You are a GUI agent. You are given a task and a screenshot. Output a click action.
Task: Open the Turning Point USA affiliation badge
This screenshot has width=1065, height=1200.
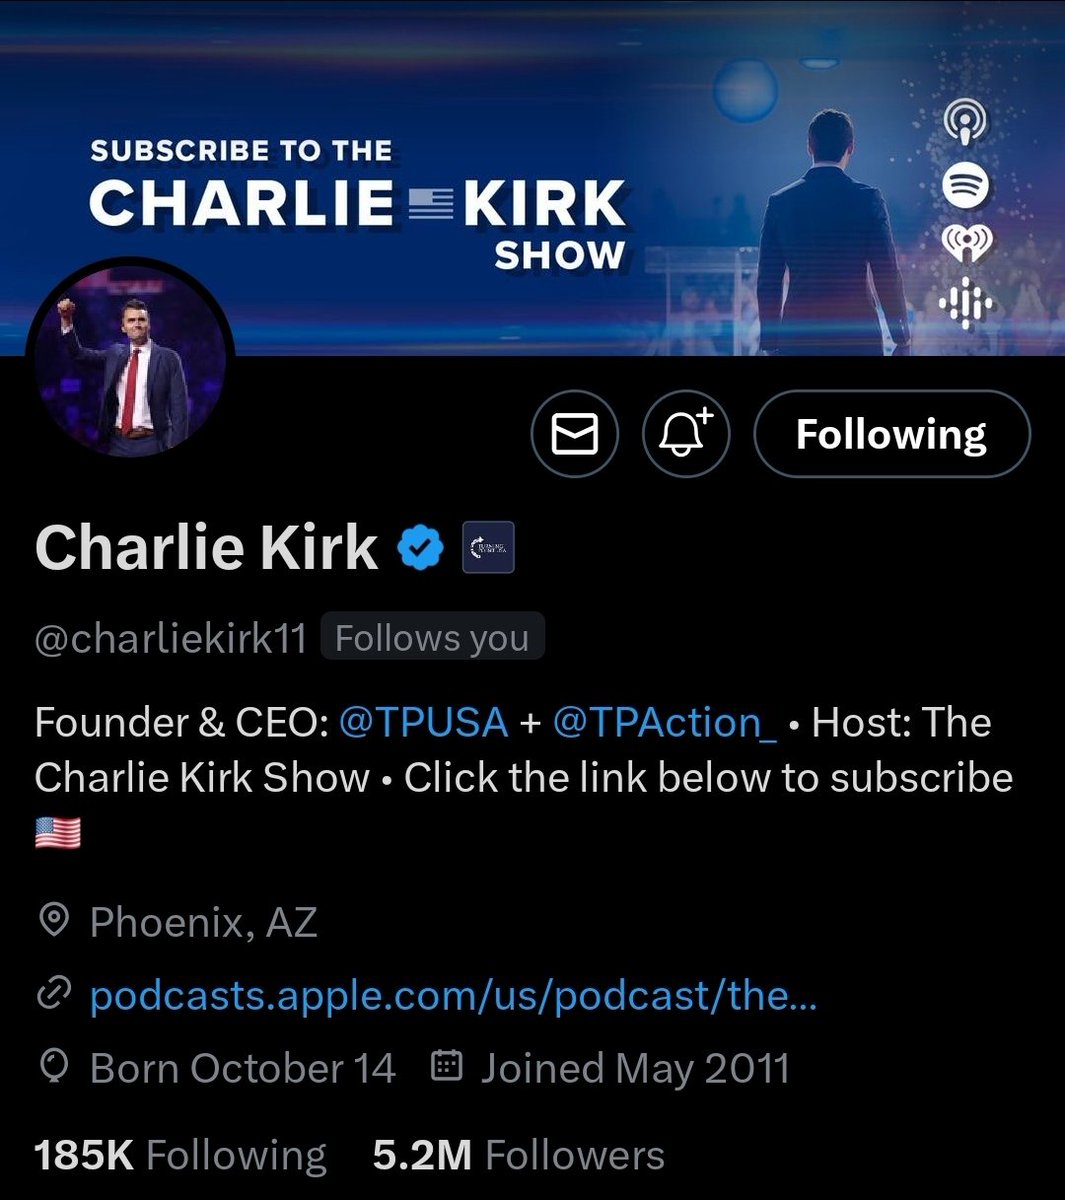coord(488,547)
